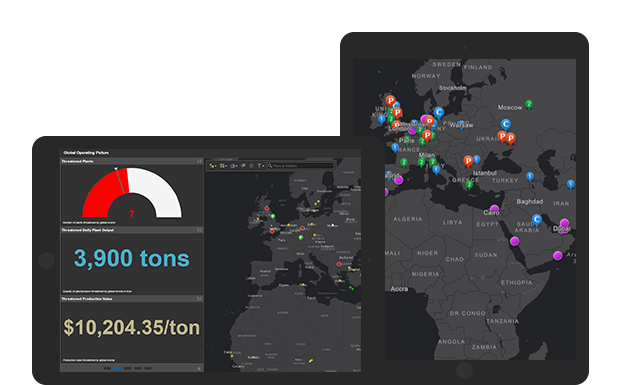Select the orange P marker near Istanbul
Image resolution: width=621 pixels, height=385 pixels.
click(468, 161)
